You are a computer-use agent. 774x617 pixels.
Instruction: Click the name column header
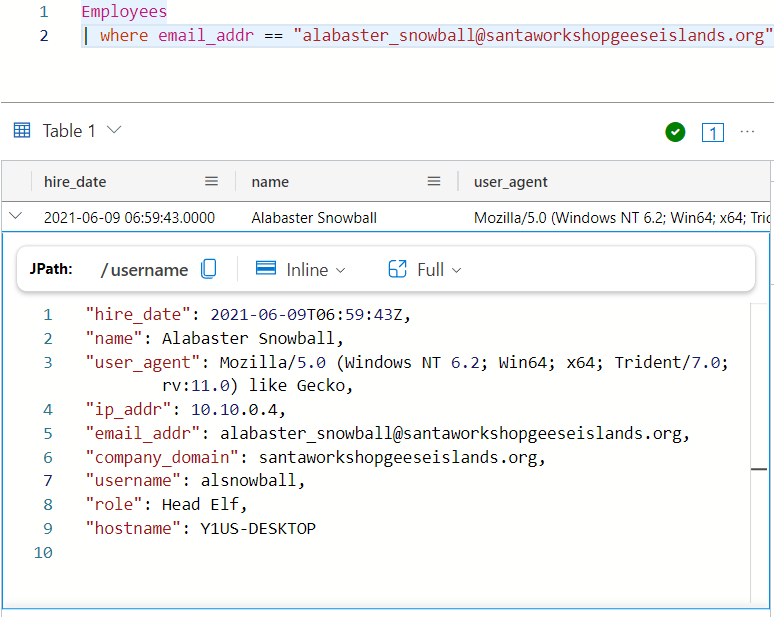pyautogui.click(x=270, y=182)
